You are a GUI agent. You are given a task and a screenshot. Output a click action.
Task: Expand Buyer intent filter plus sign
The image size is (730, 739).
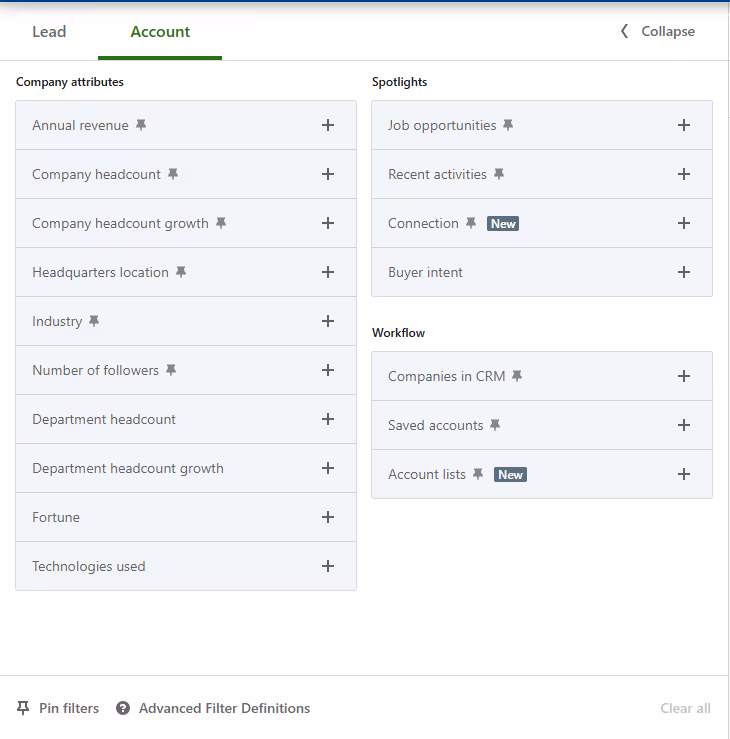(684, 272)
